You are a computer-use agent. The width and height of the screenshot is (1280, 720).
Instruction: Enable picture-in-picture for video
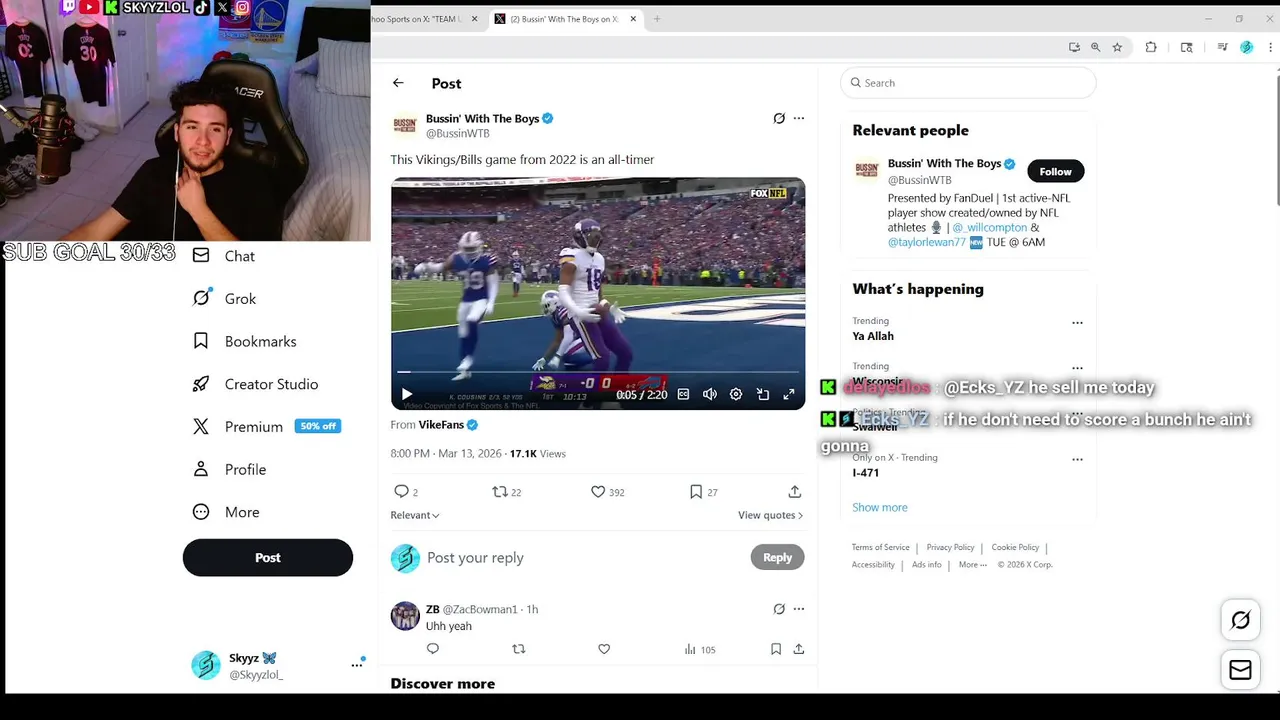pyautogui.click(x=762, y=395)
